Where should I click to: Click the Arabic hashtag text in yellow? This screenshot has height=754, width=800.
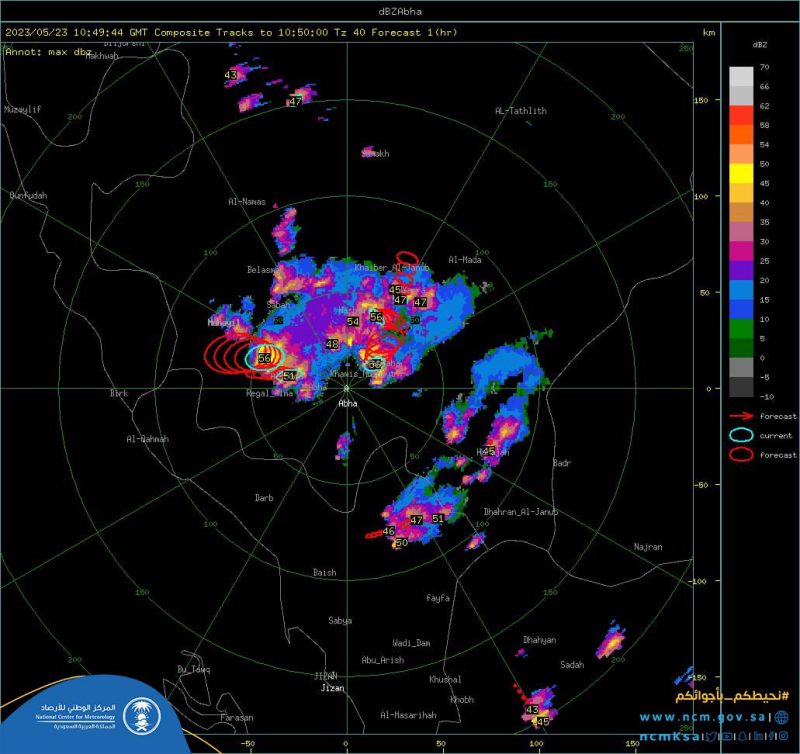coord(732,696)
